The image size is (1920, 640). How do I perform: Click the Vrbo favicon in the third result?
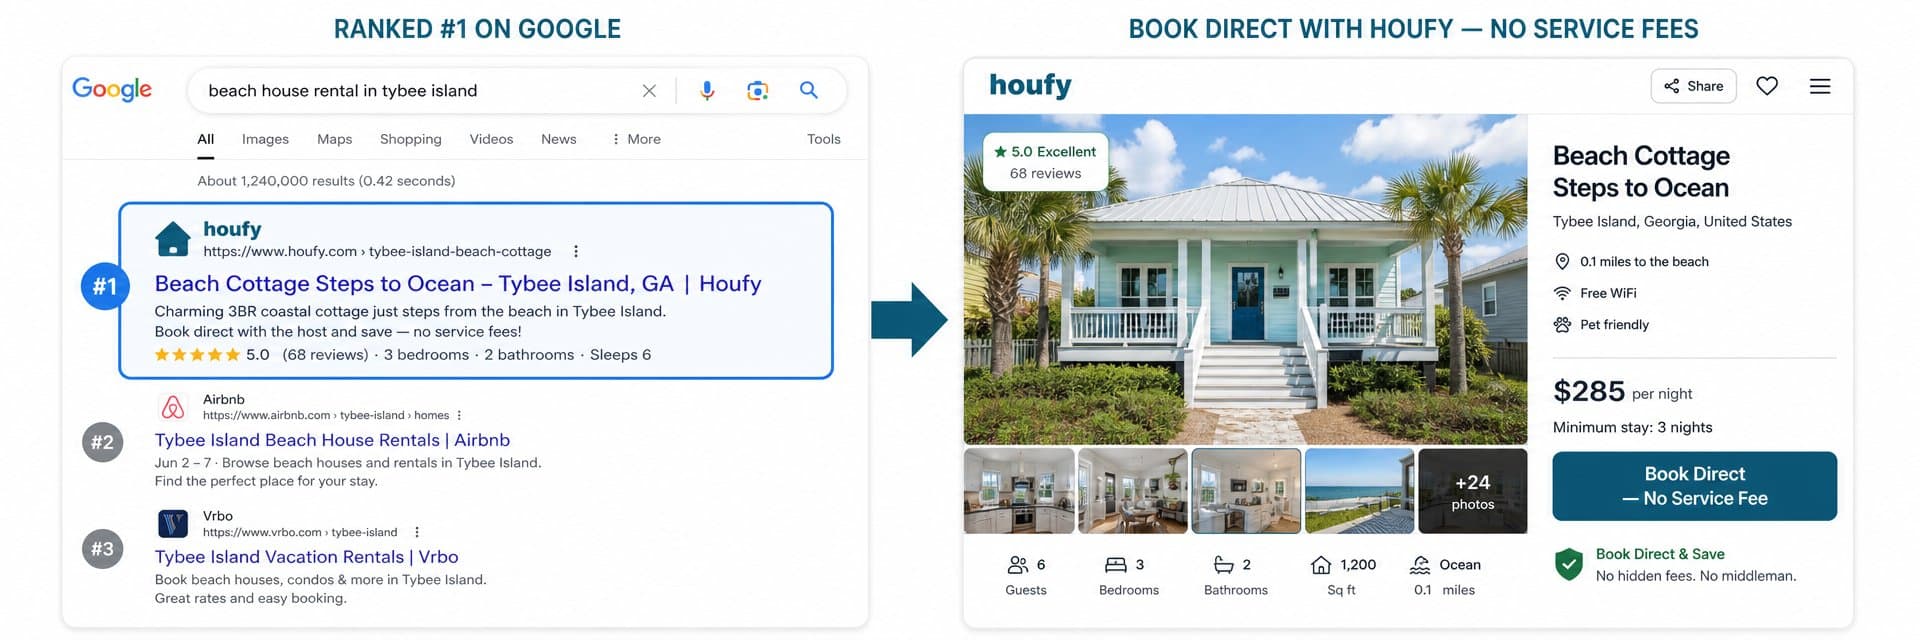point(173,523)
